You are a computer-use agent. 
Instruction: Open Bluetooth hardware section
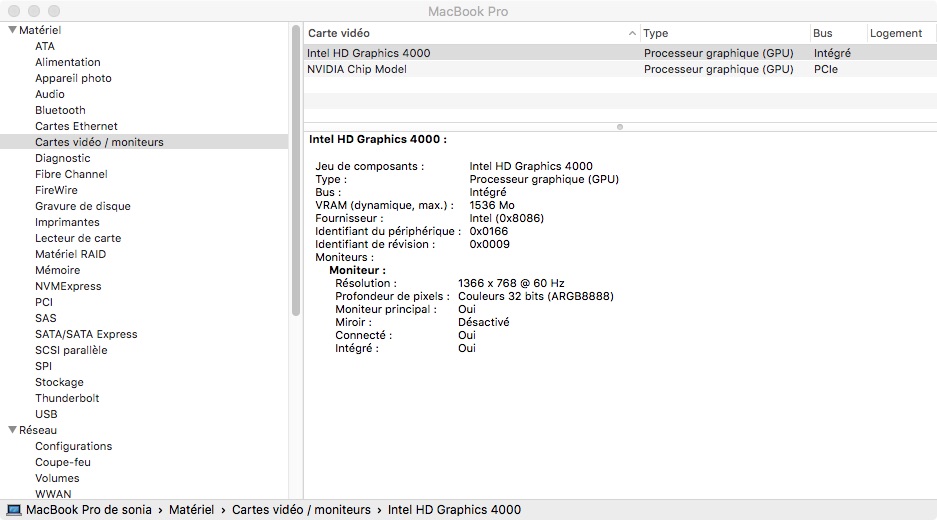pyautogui.click(x=60, y=110)
